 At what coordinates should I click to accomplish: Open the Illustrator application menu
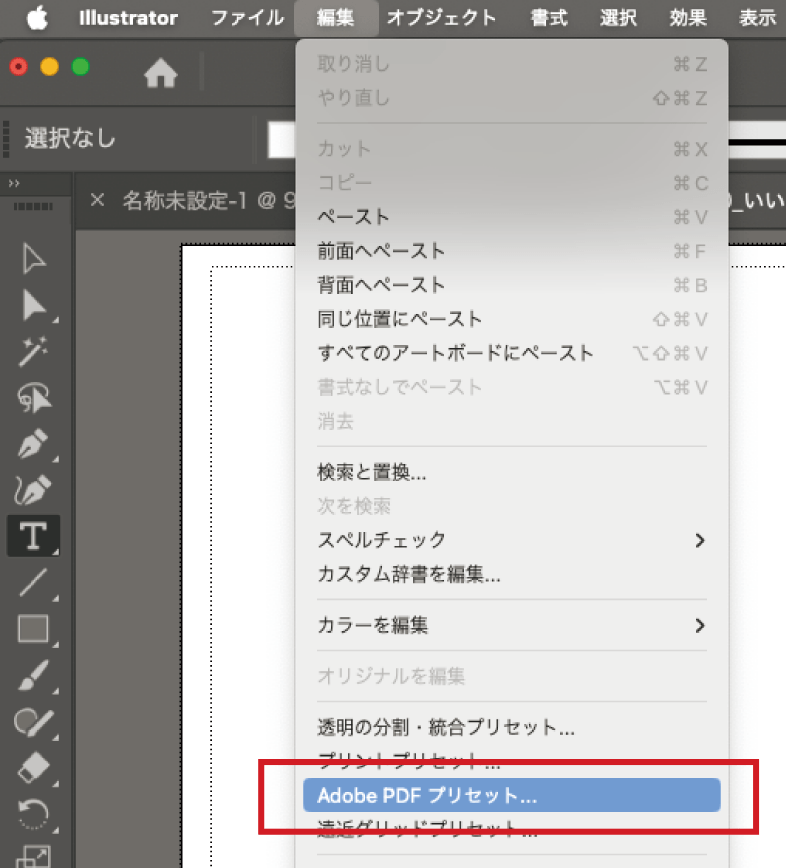[x=128, y=18]
